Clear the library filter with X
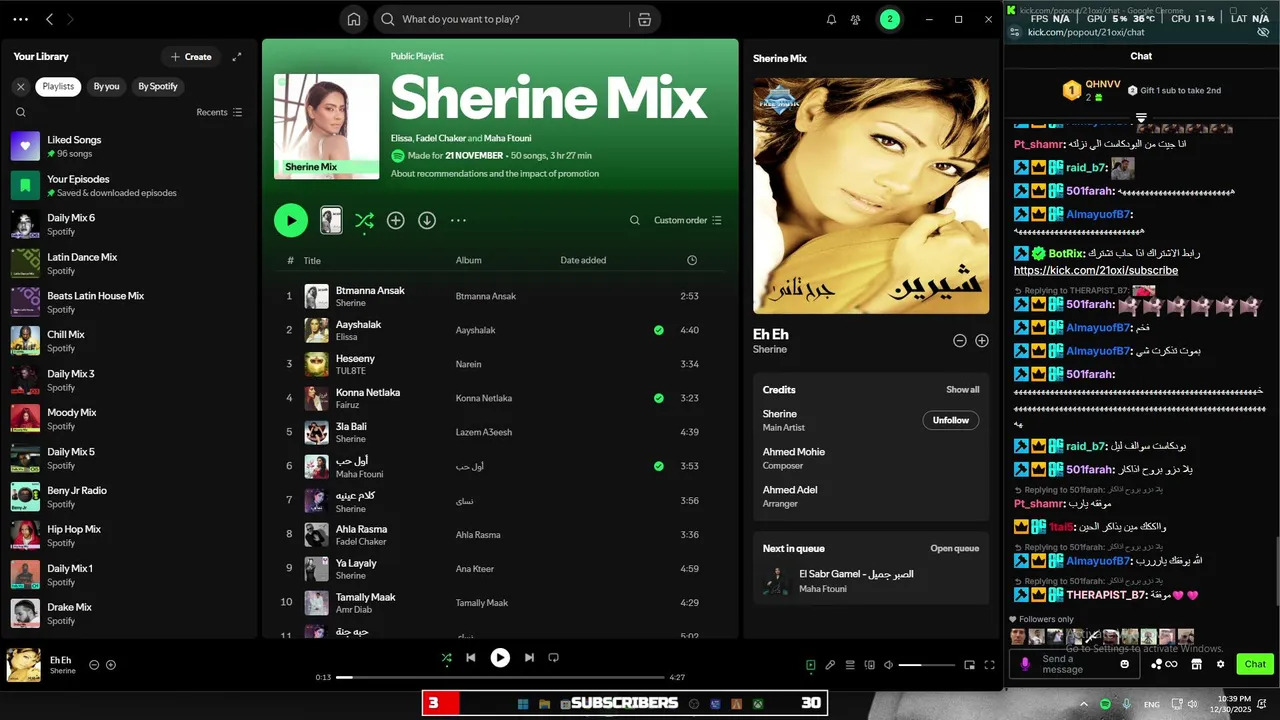This screenshot has height=720, width=1280. coord(20,87)
